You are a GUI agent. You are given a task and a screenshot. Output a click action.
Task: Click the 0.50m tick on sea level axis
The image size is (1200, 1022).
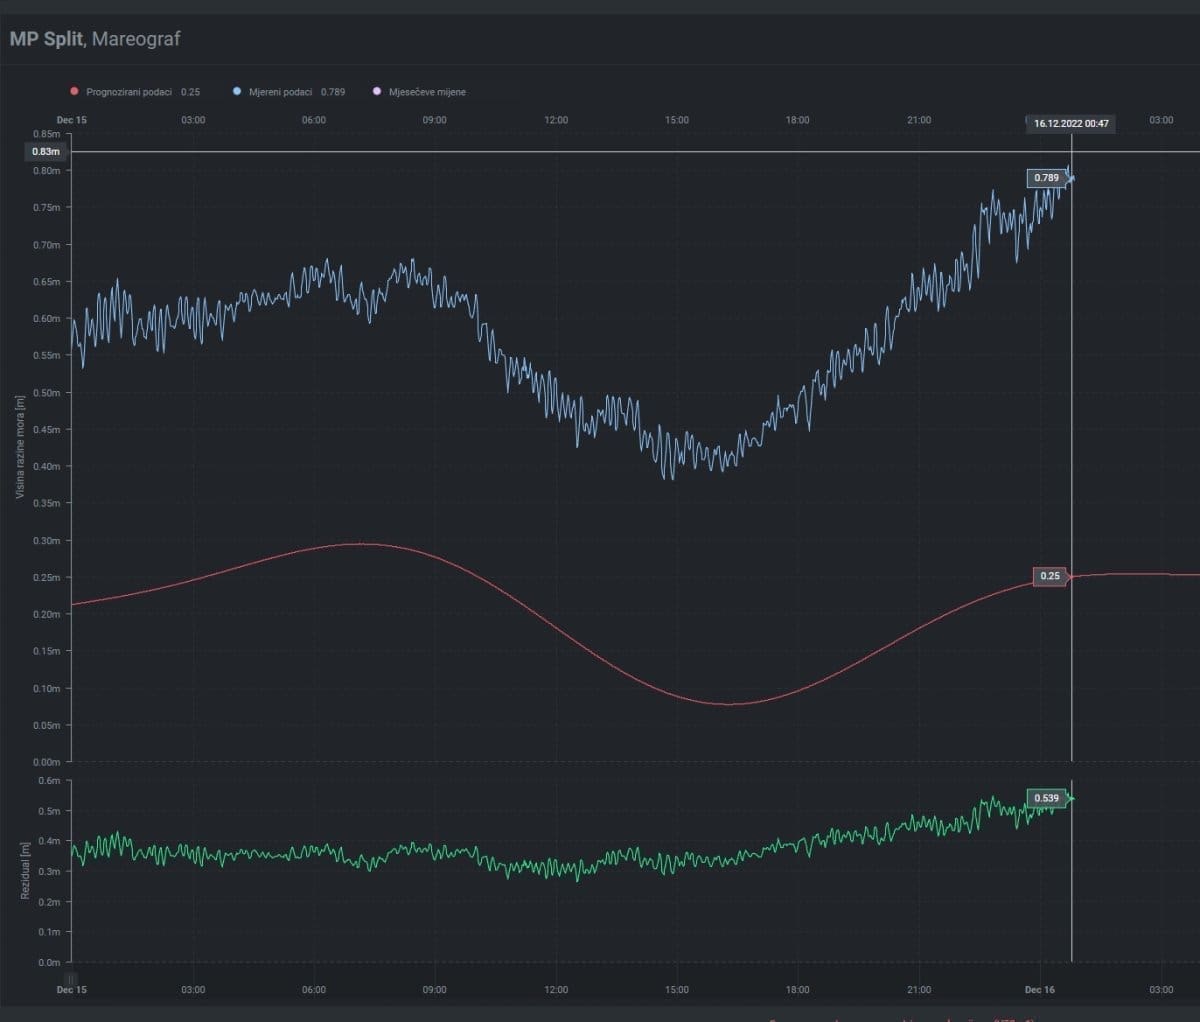[47, 393]
